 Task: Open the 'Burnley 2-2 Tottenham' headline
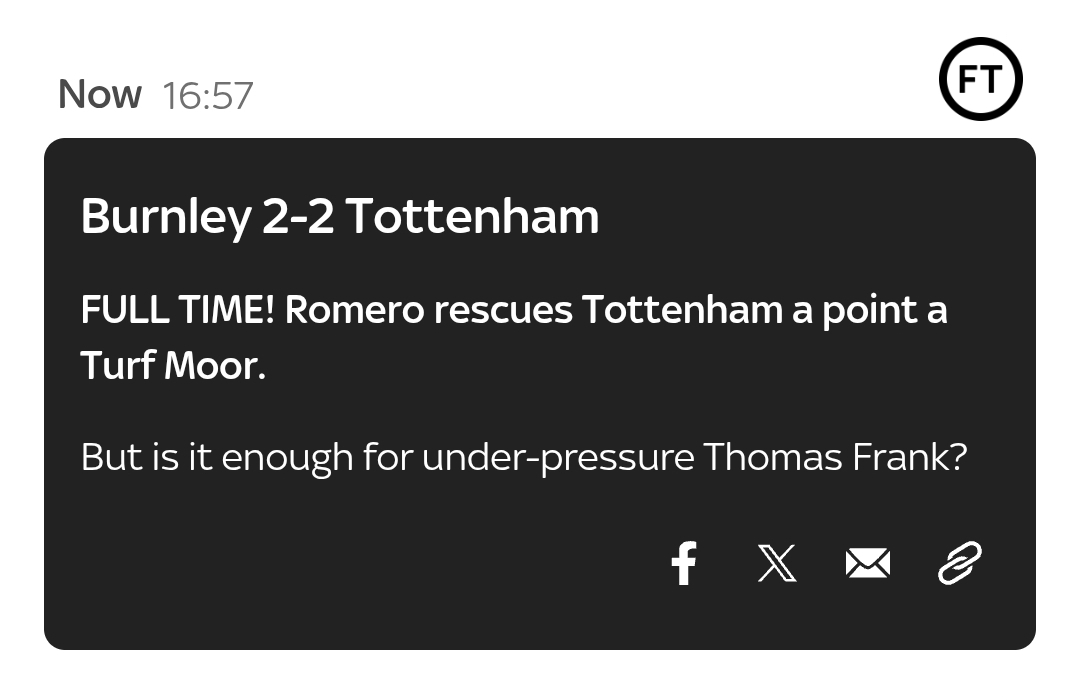[x=339, y=216]
